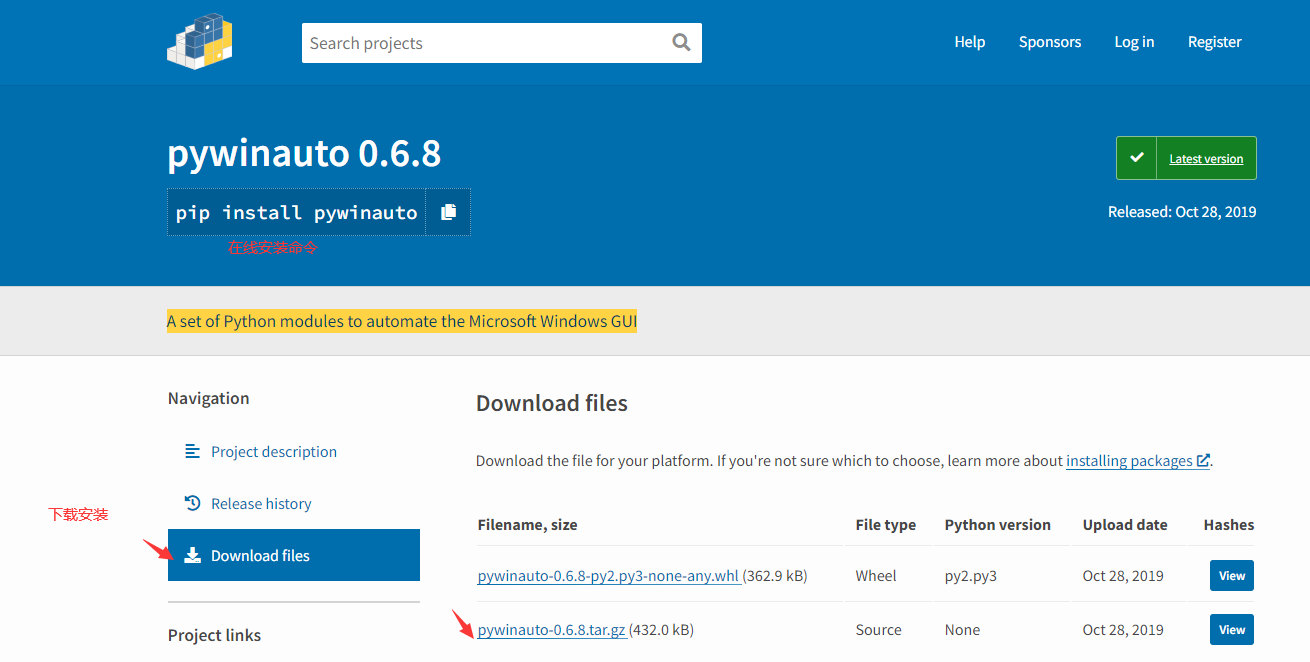1310x662 pixels.
Task: Click the Release history clock icon
Action: (193, 503)
